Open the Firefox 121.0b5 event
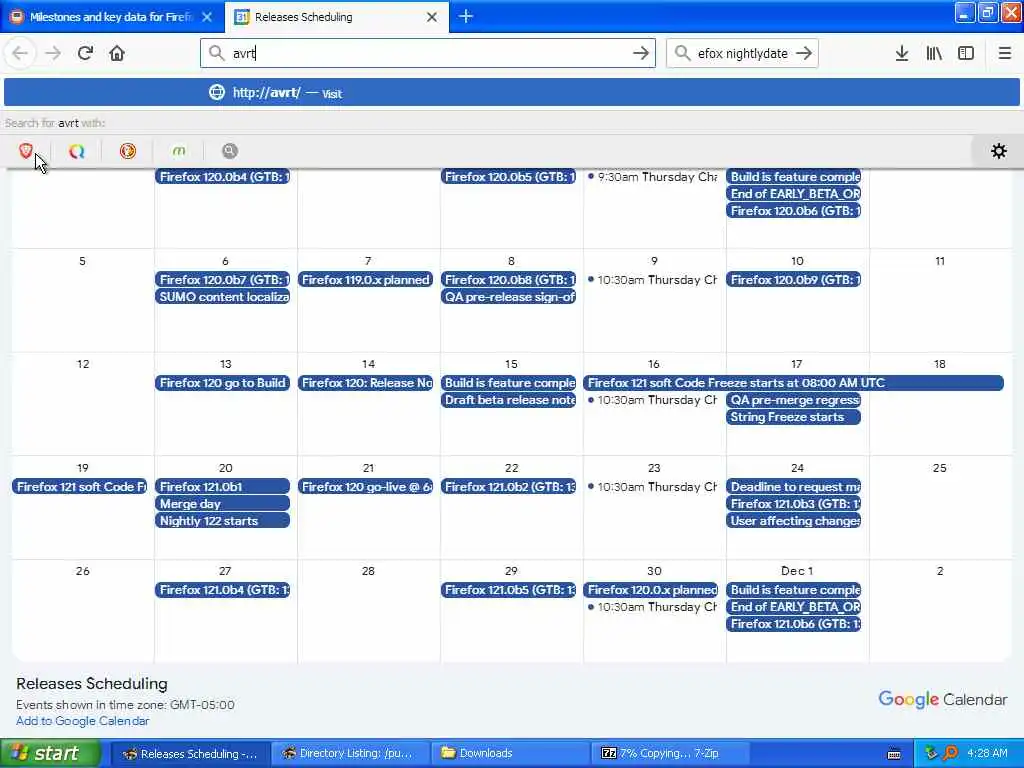 click(509, 590)
